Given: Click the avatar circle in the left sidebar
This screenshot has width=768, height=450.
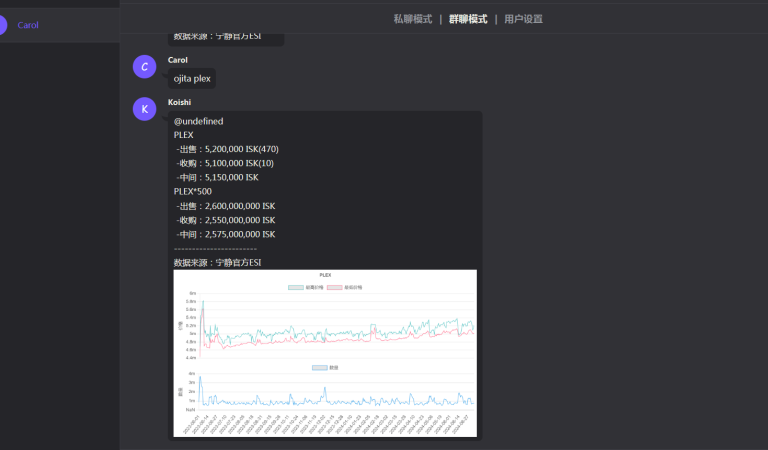Looking at the screenshot, I should click(3, 25).
